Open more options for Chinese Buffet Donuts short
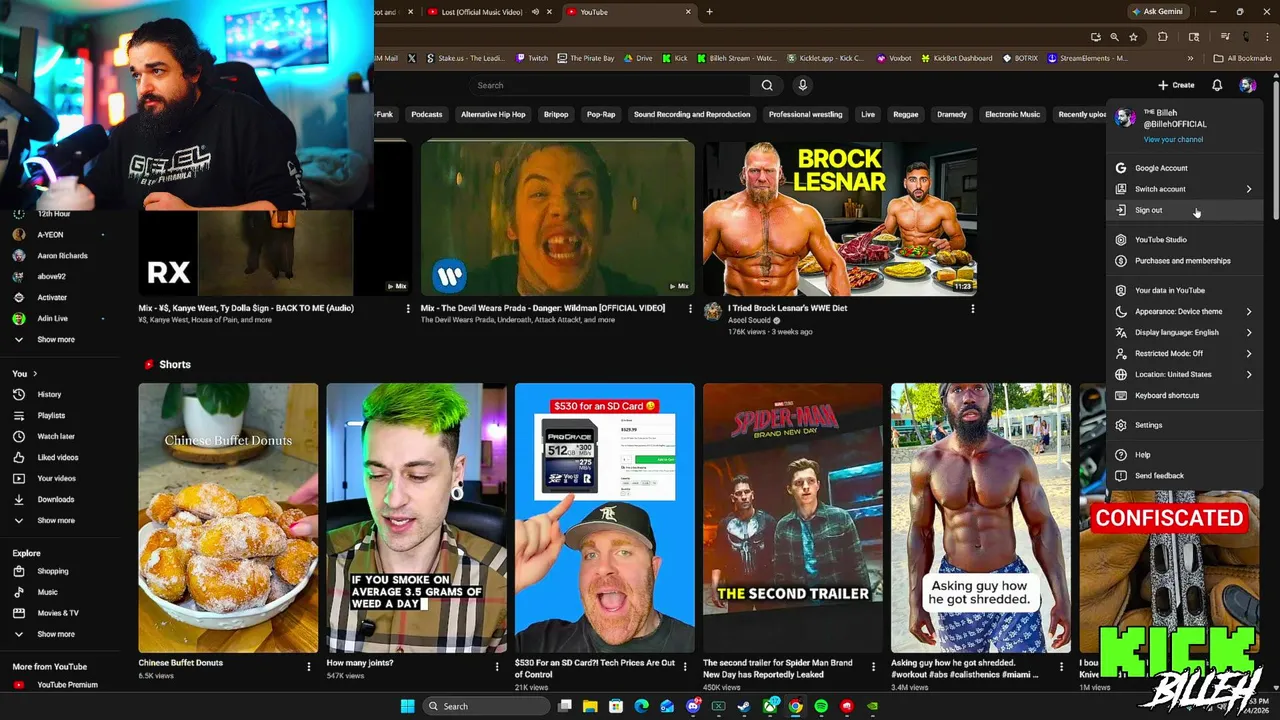Viewport: 1280px width, 720px height. (x=308, y=666)
